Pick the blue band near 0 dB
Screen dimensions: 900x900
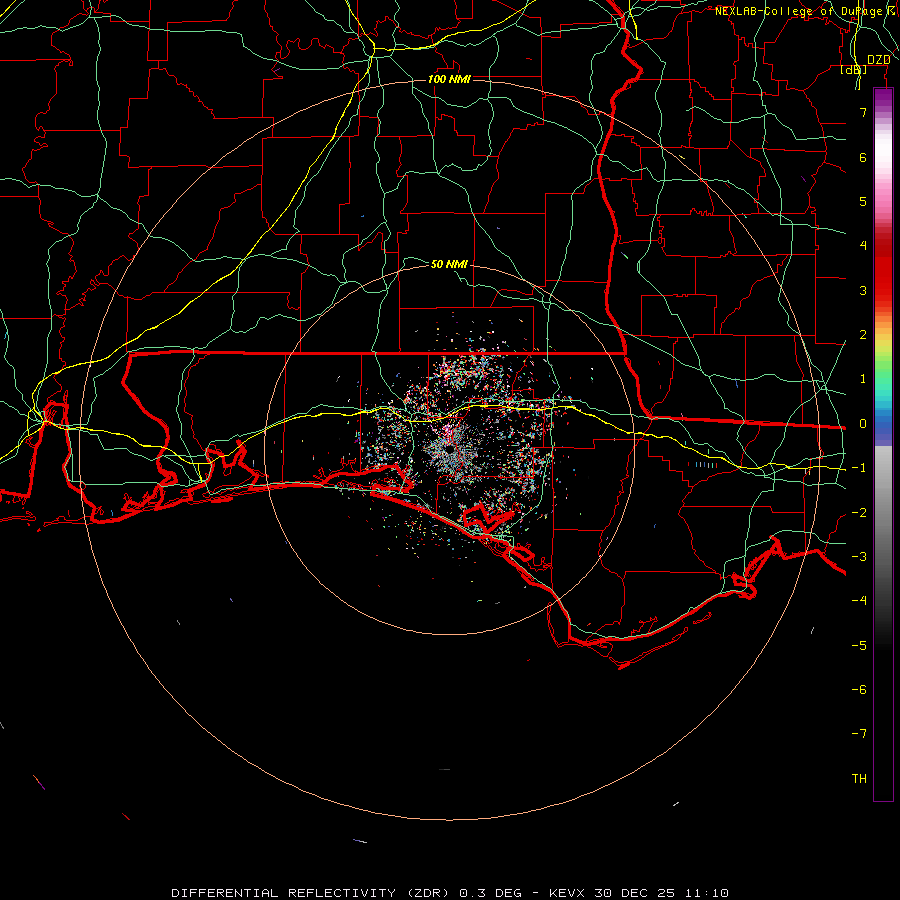point(883,424)
